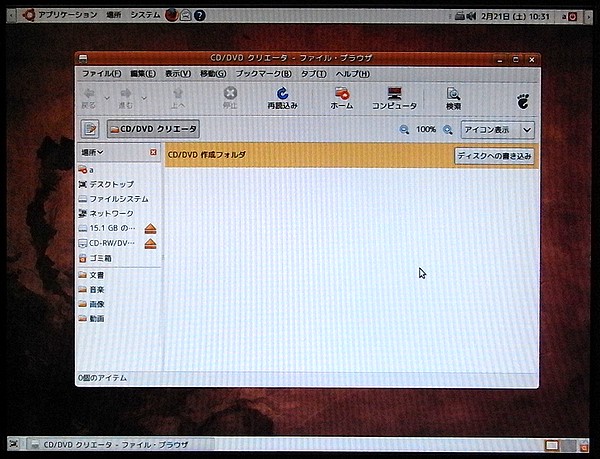Click the GNOME foot throbber icon
The width and height of the screenshot is (600, 459).
pyautogui.click(x=523, y=101)
